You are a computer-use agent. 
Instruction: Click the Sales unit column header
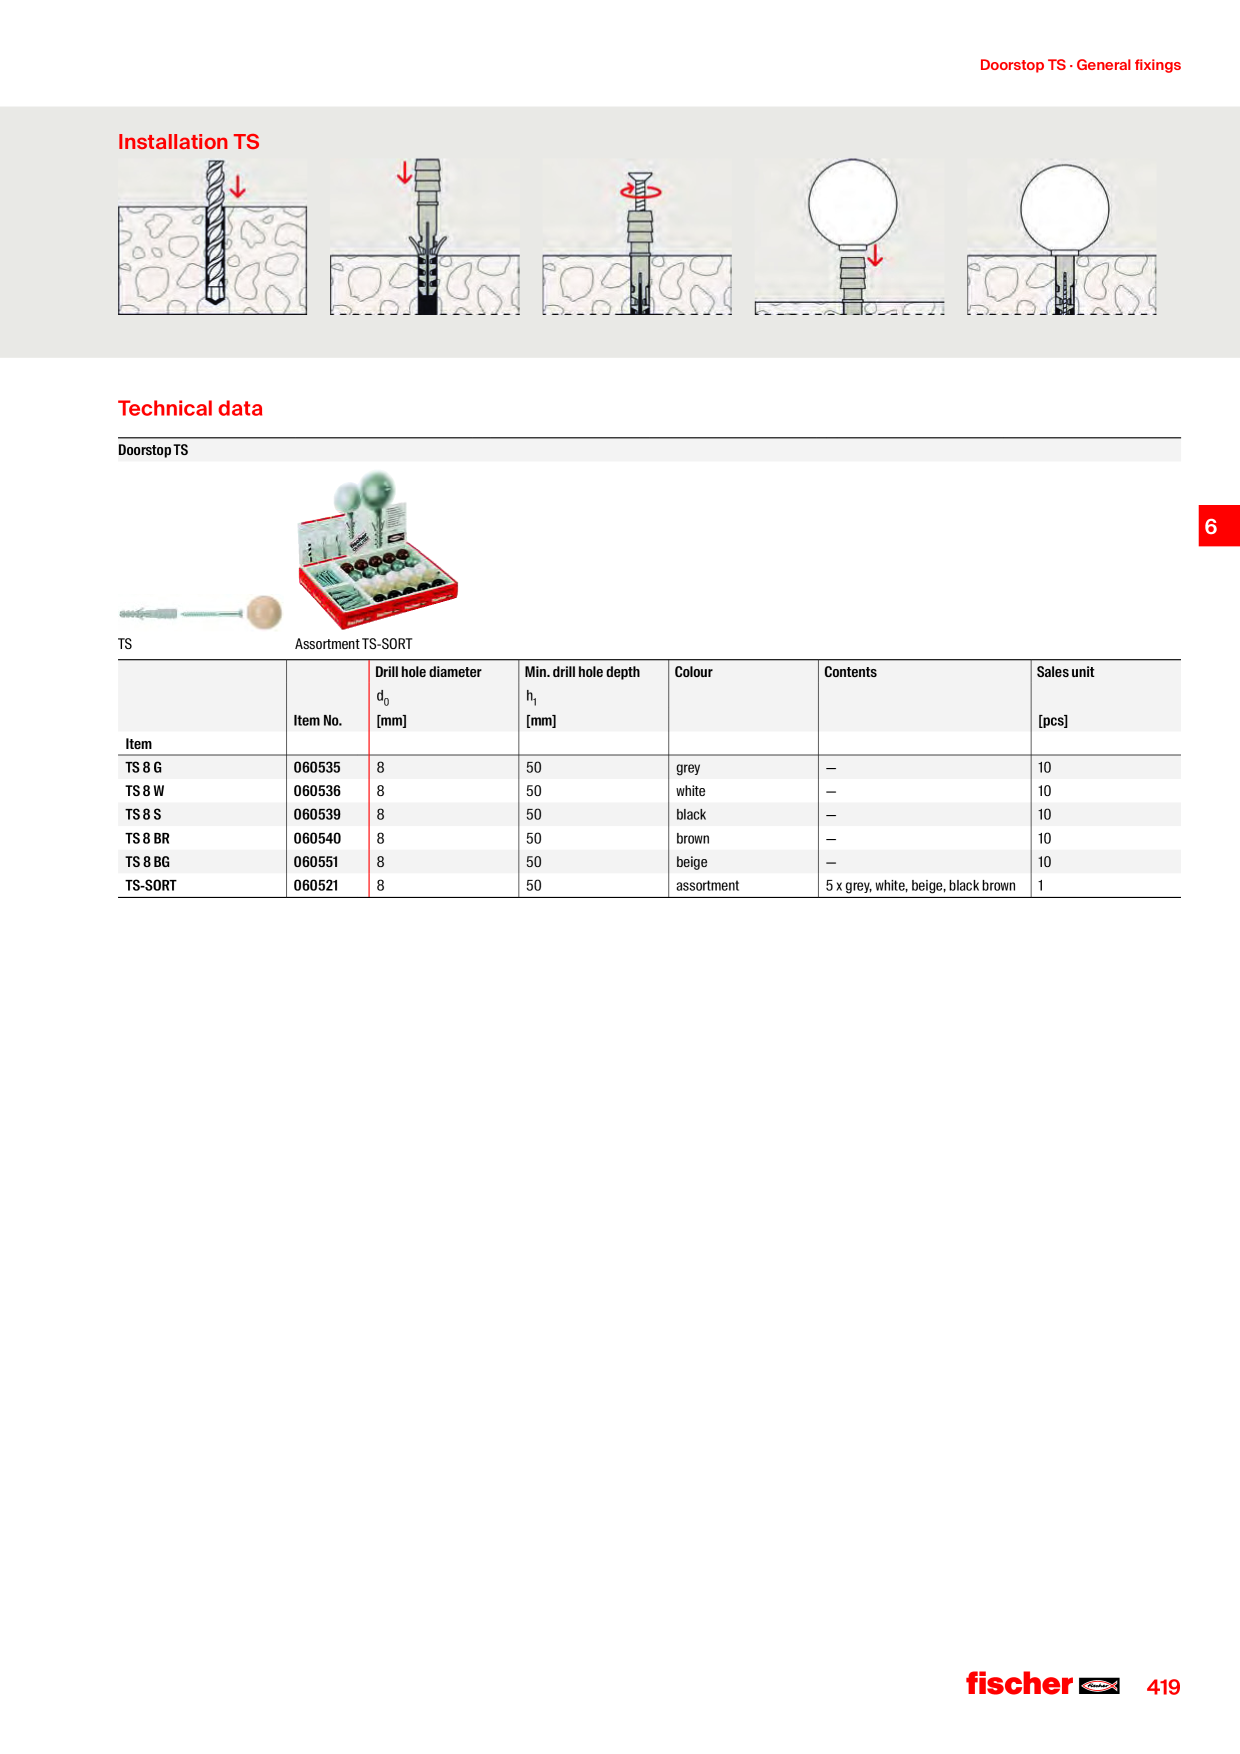[x=1065, y=672]
